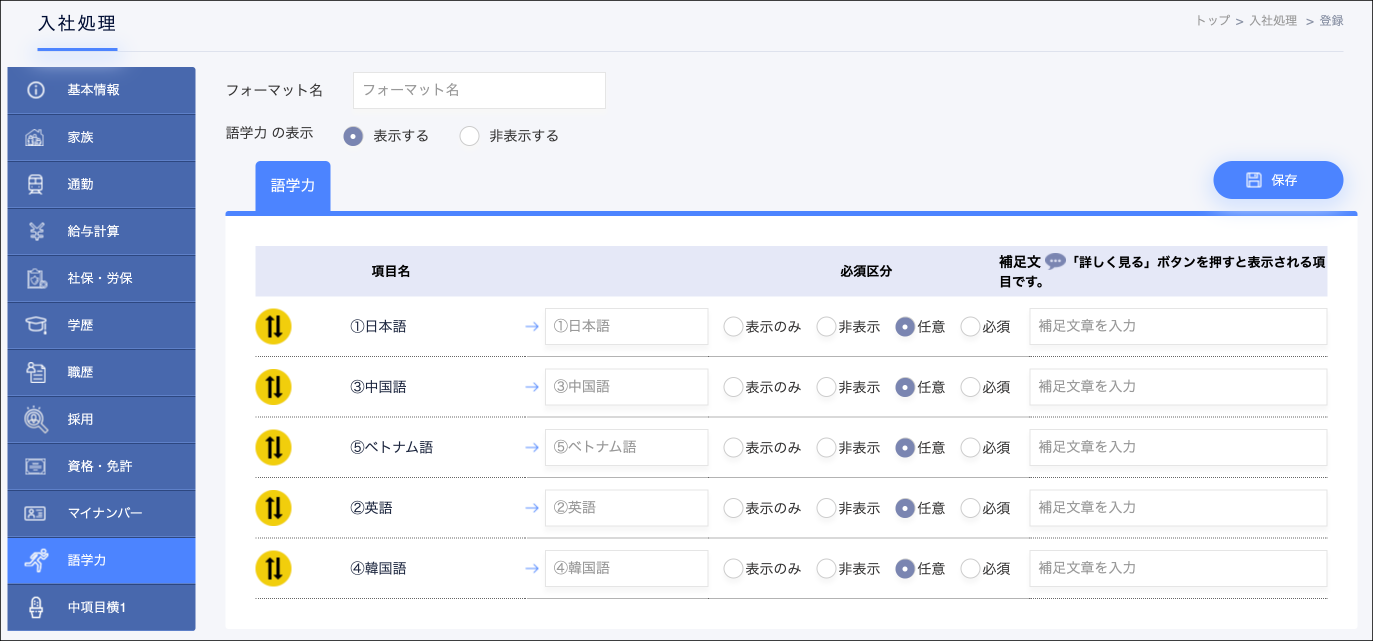Viewport: 1373px width, 641px height.
Task: Select 必須 radio for ②英語 row
Action: pos(970,508)
